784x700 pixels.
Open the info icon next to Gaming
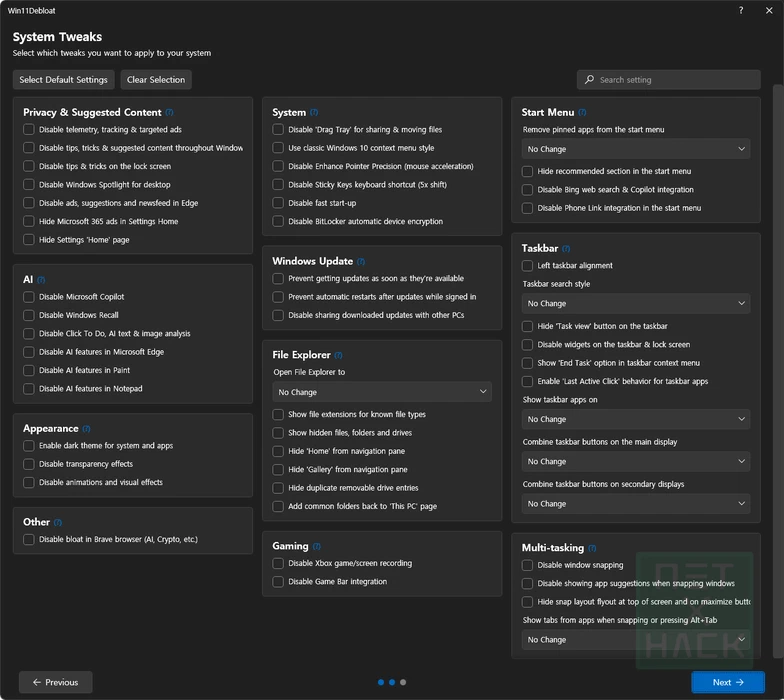317,547
